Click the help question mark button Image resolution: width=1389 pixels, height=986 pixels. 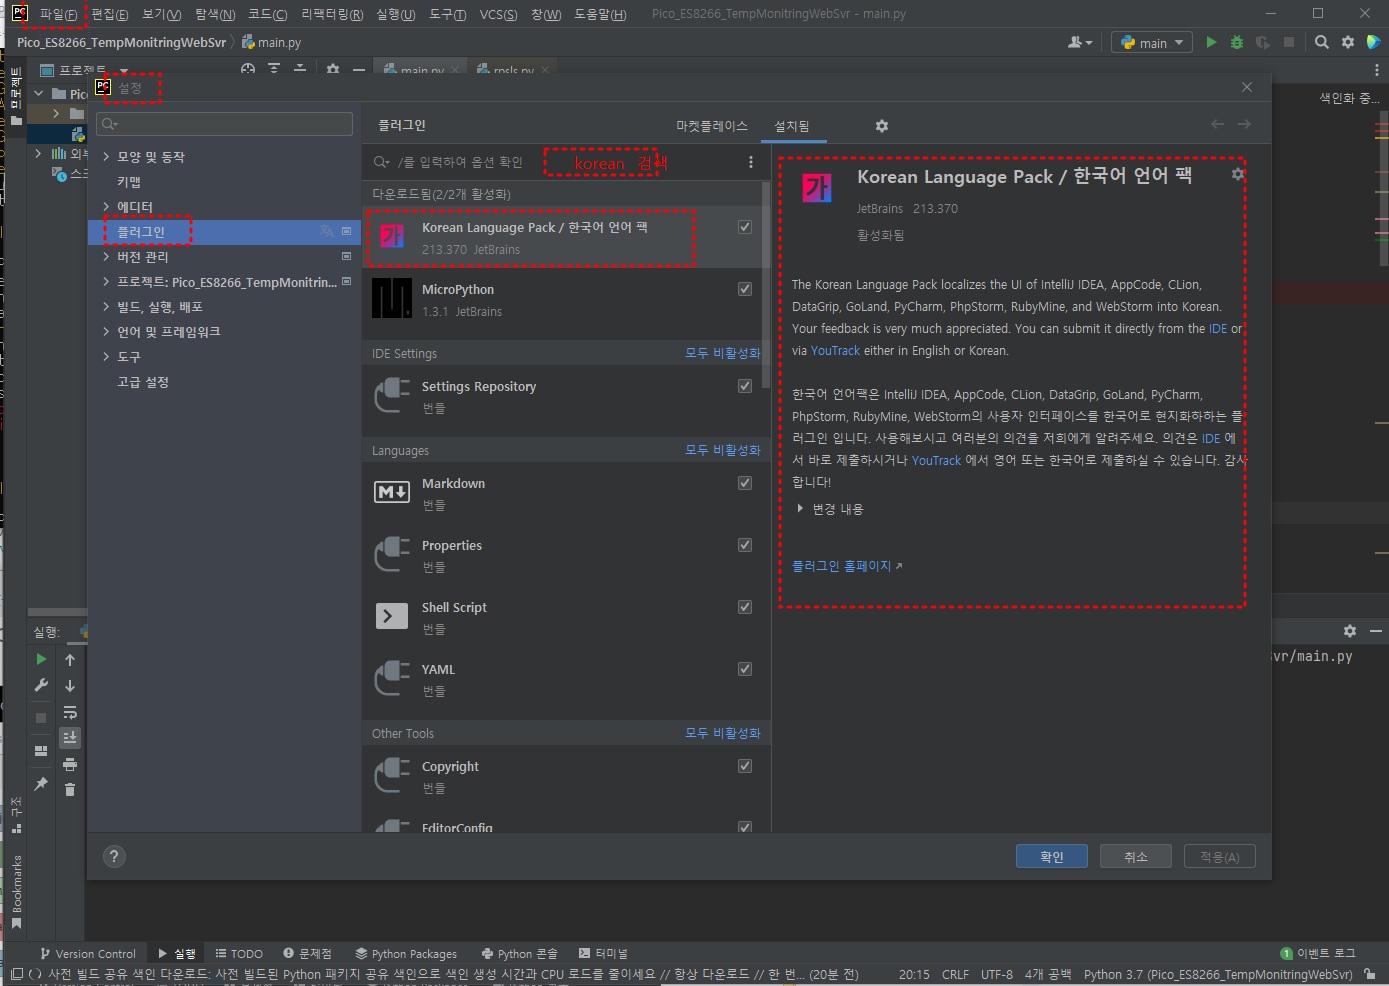coord(114,856)
